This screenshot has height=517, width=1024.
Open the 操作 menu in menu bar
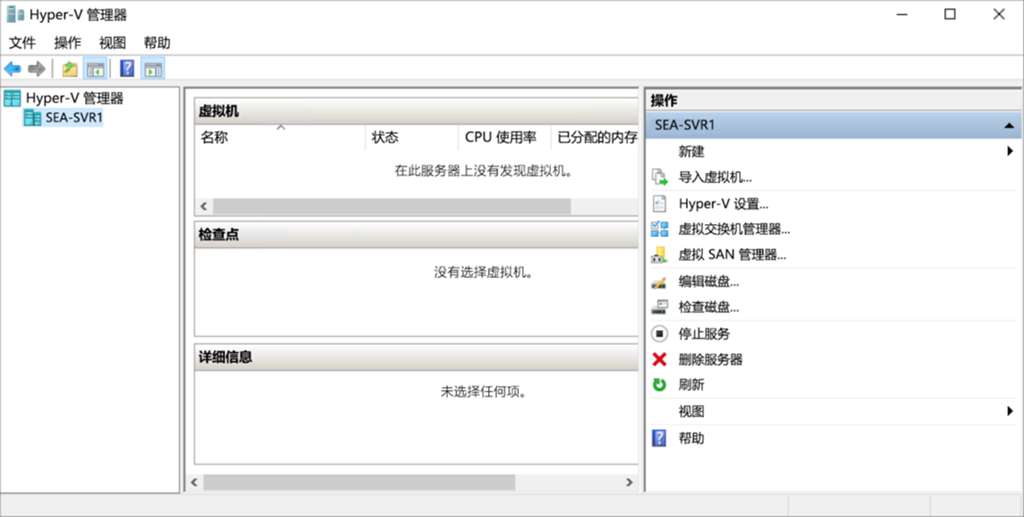[x=68, y=43]
